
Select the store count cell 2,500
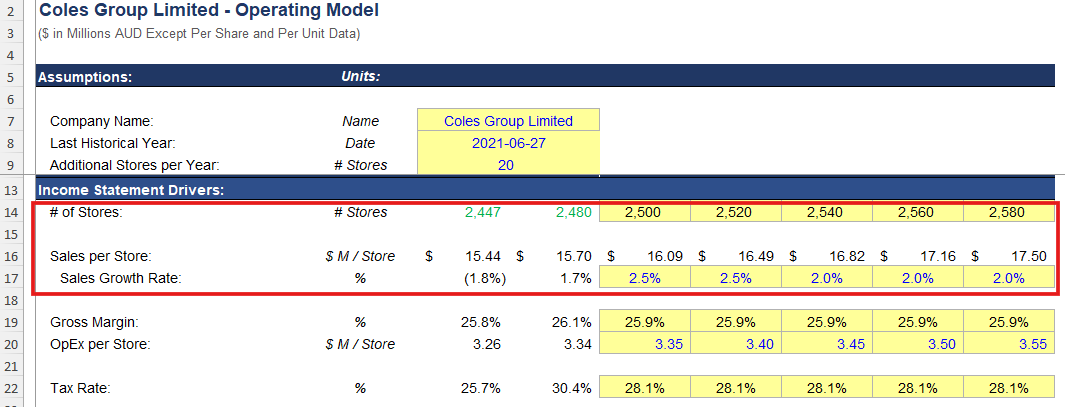tap(645, 213)
